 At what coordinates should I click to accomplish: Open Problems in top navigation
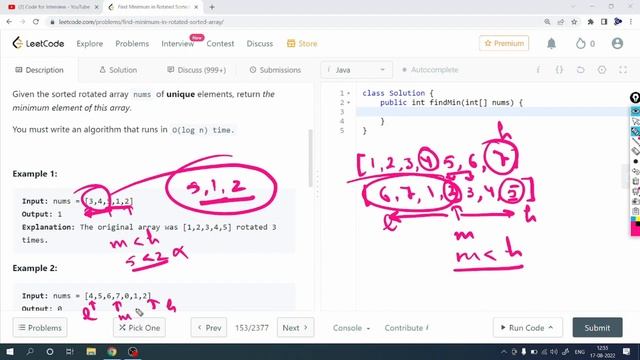tap(132, 43)
